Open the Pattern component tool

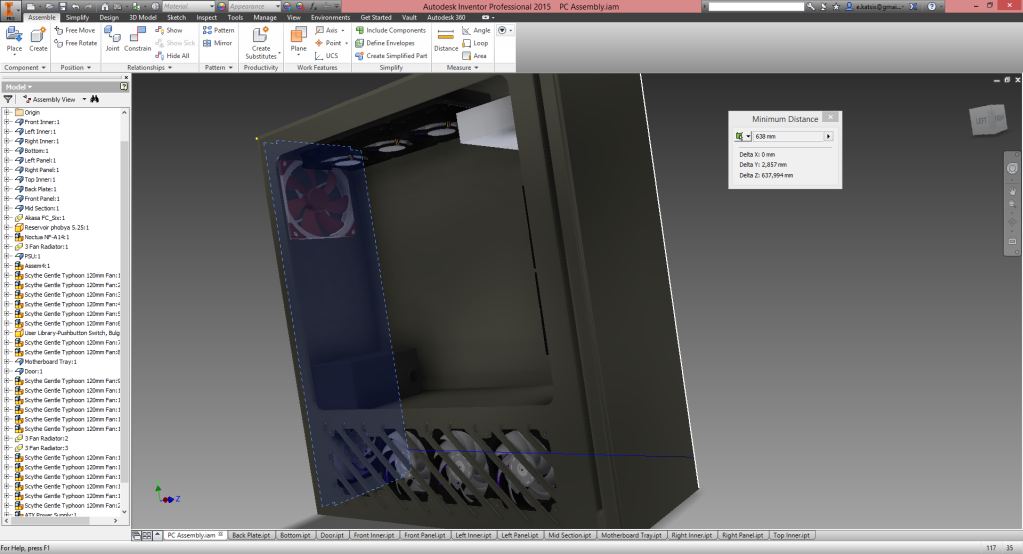coord(219,31)
